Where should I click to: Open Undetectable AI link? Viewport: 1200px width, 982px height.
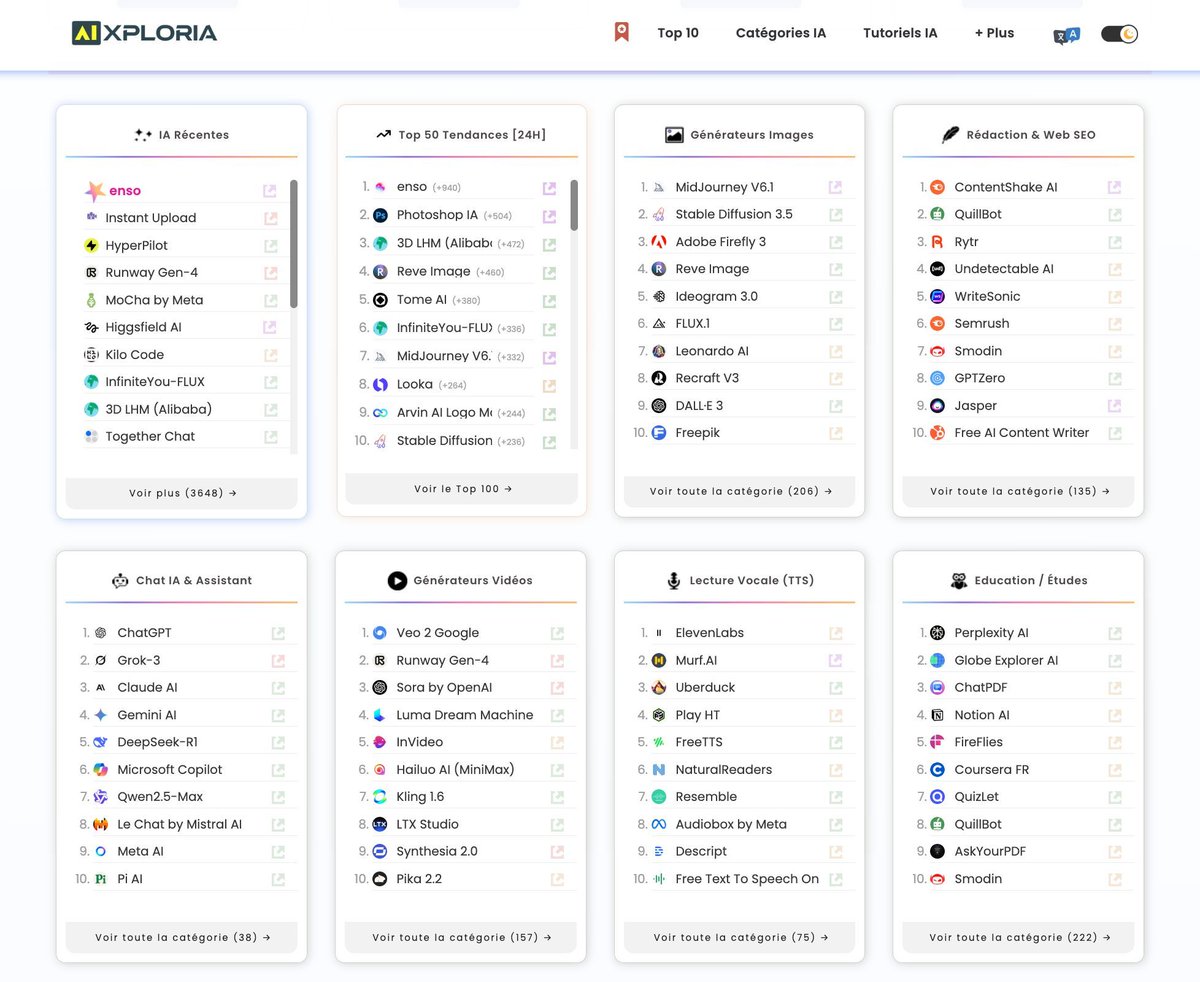coord(1004,269)
